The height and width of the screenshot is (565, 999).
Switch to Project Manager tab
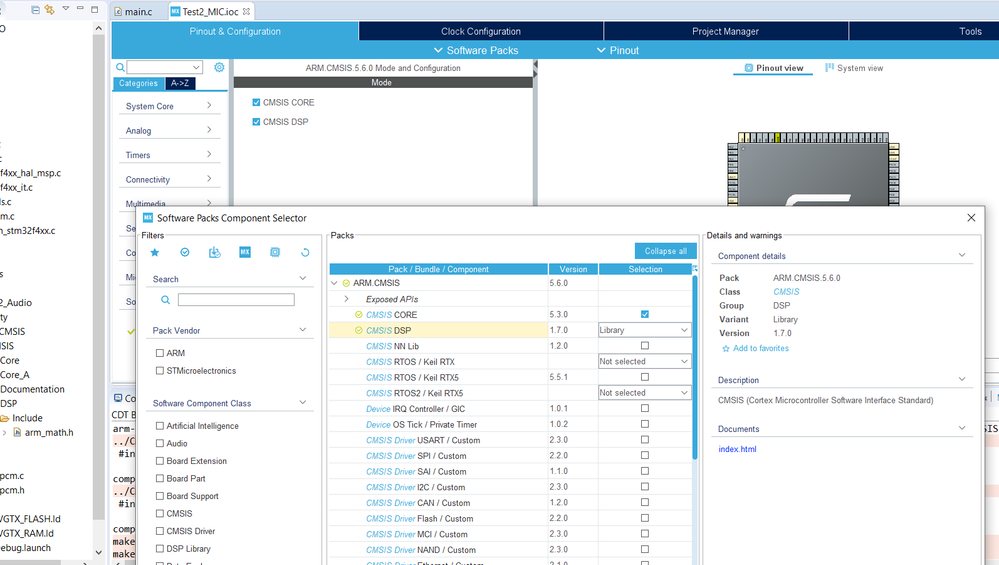pyautogui.click(x=726, y=31)
